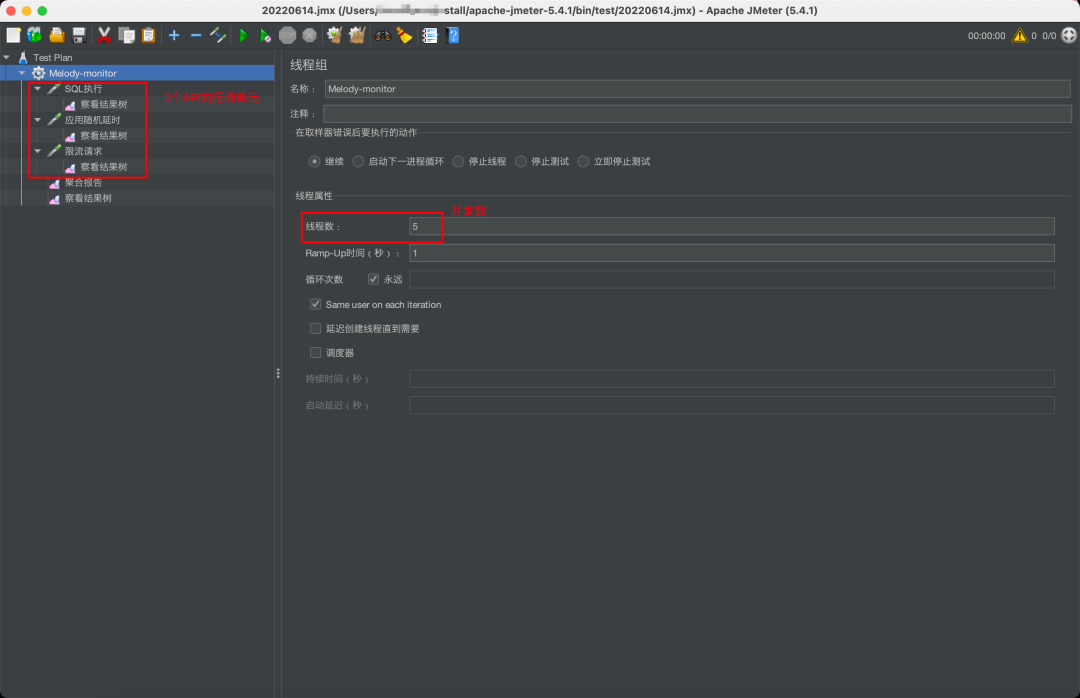Click the 持续时间 input field
This screenshot has width=1080, height=698.
(731, 378)
